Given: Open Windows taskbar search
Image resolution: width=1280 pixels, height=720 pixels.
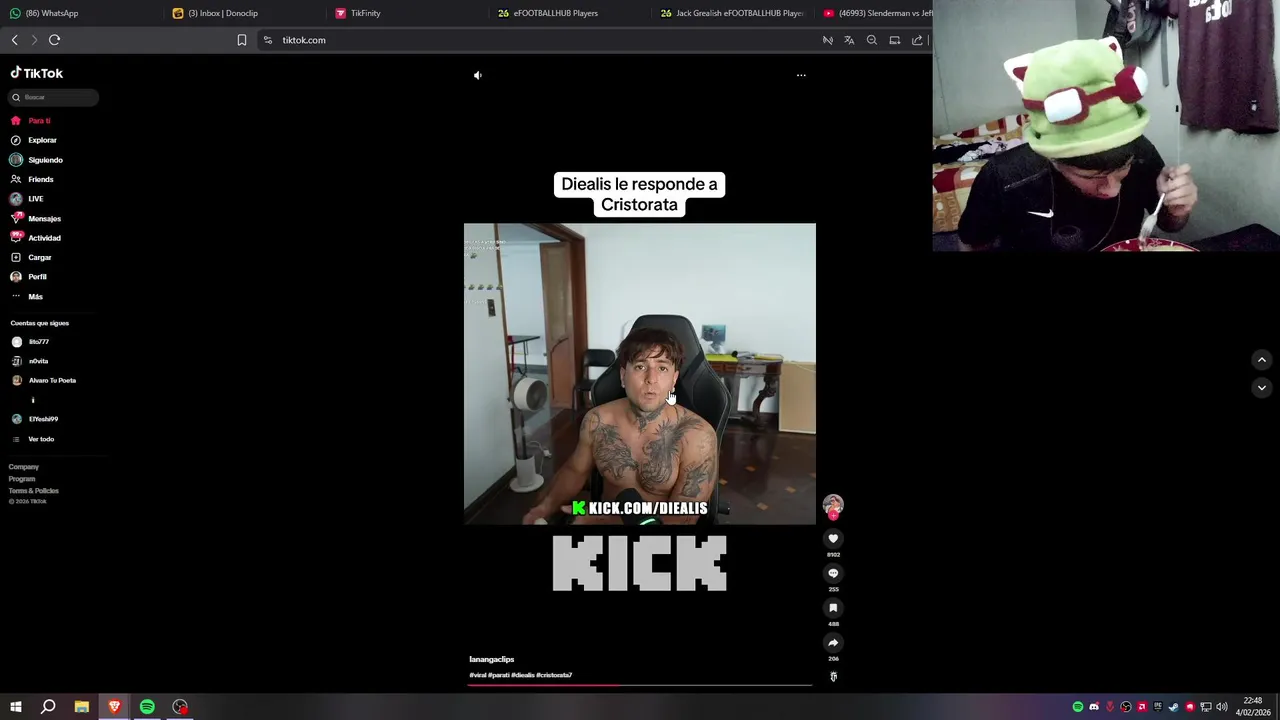Looking at the screenshot, I should (x=48, y=707).
